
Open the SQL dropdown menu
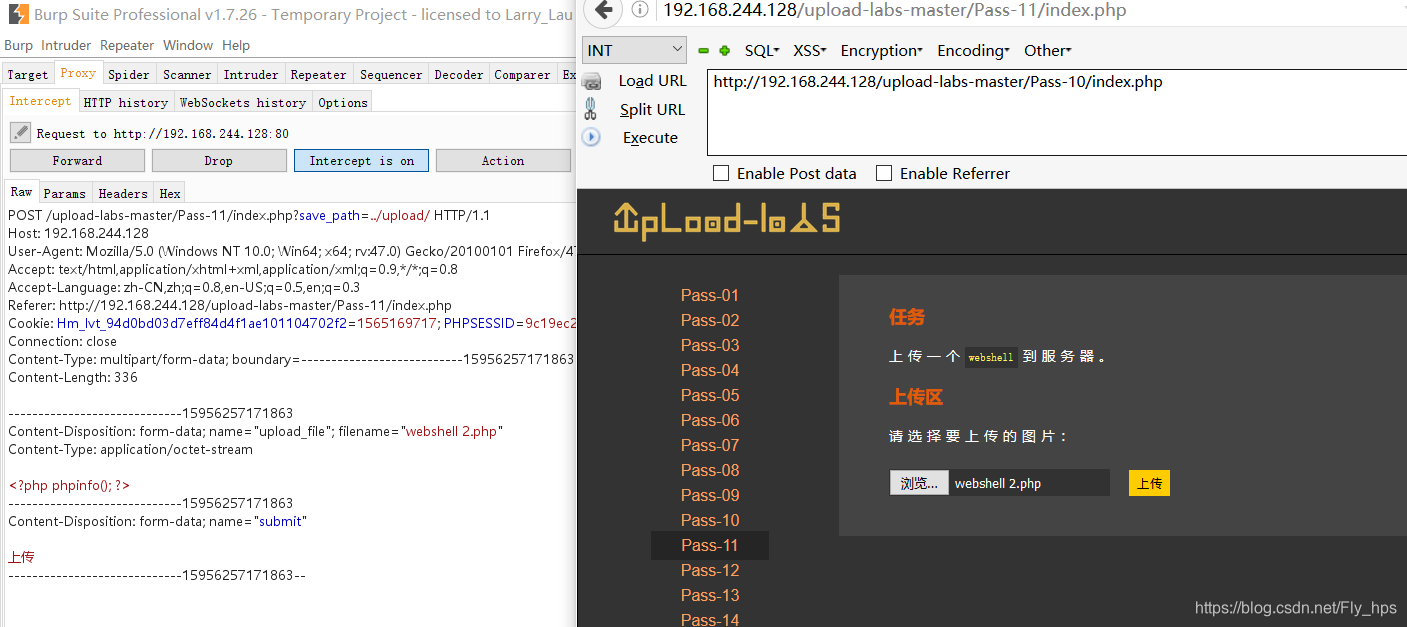point(762,50)
